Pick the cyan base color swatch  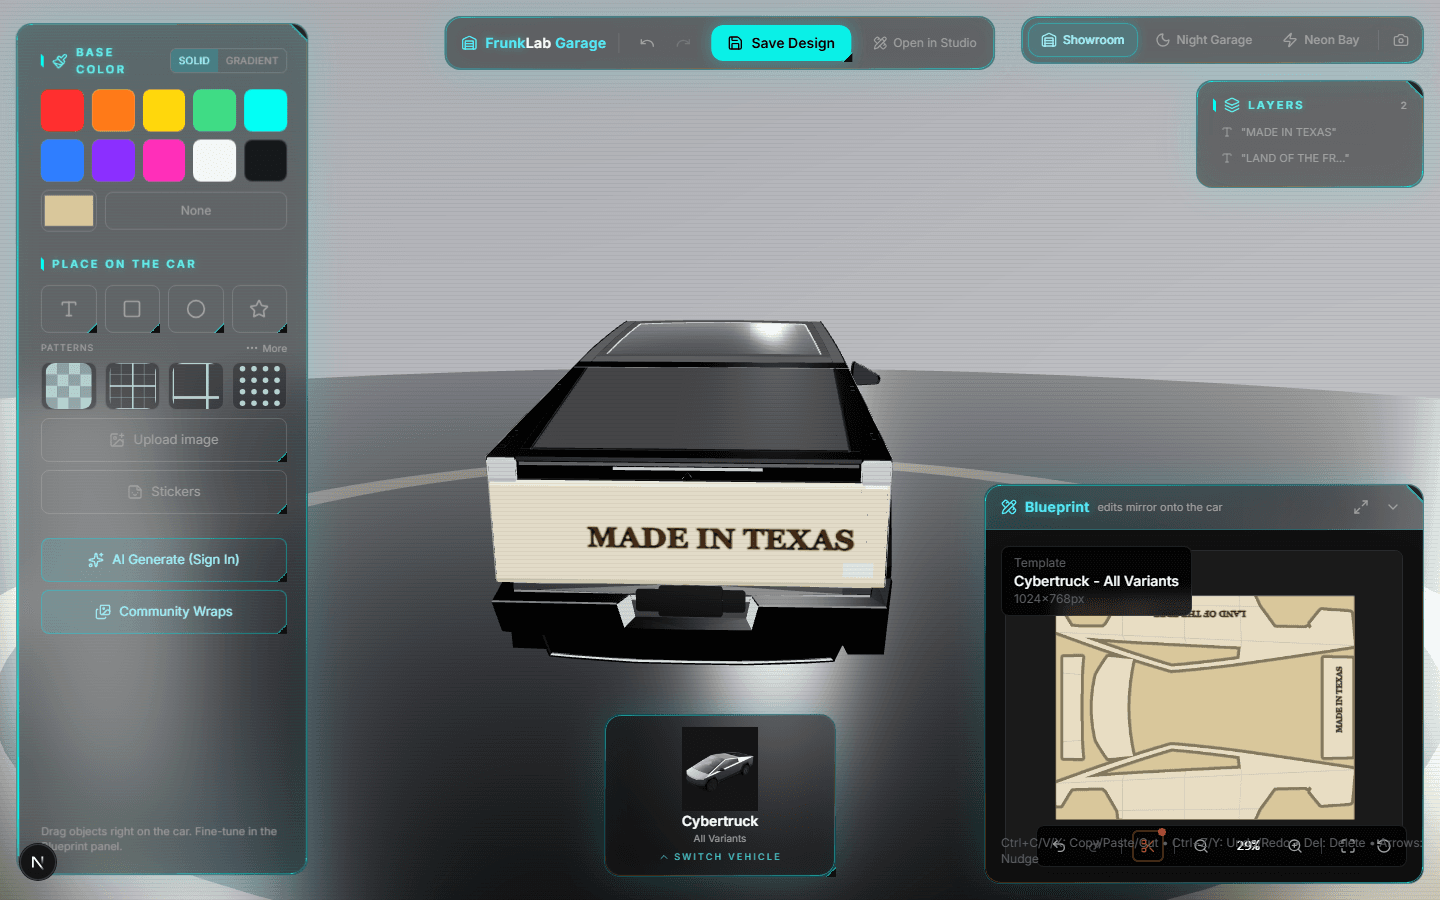coord(265,110)
